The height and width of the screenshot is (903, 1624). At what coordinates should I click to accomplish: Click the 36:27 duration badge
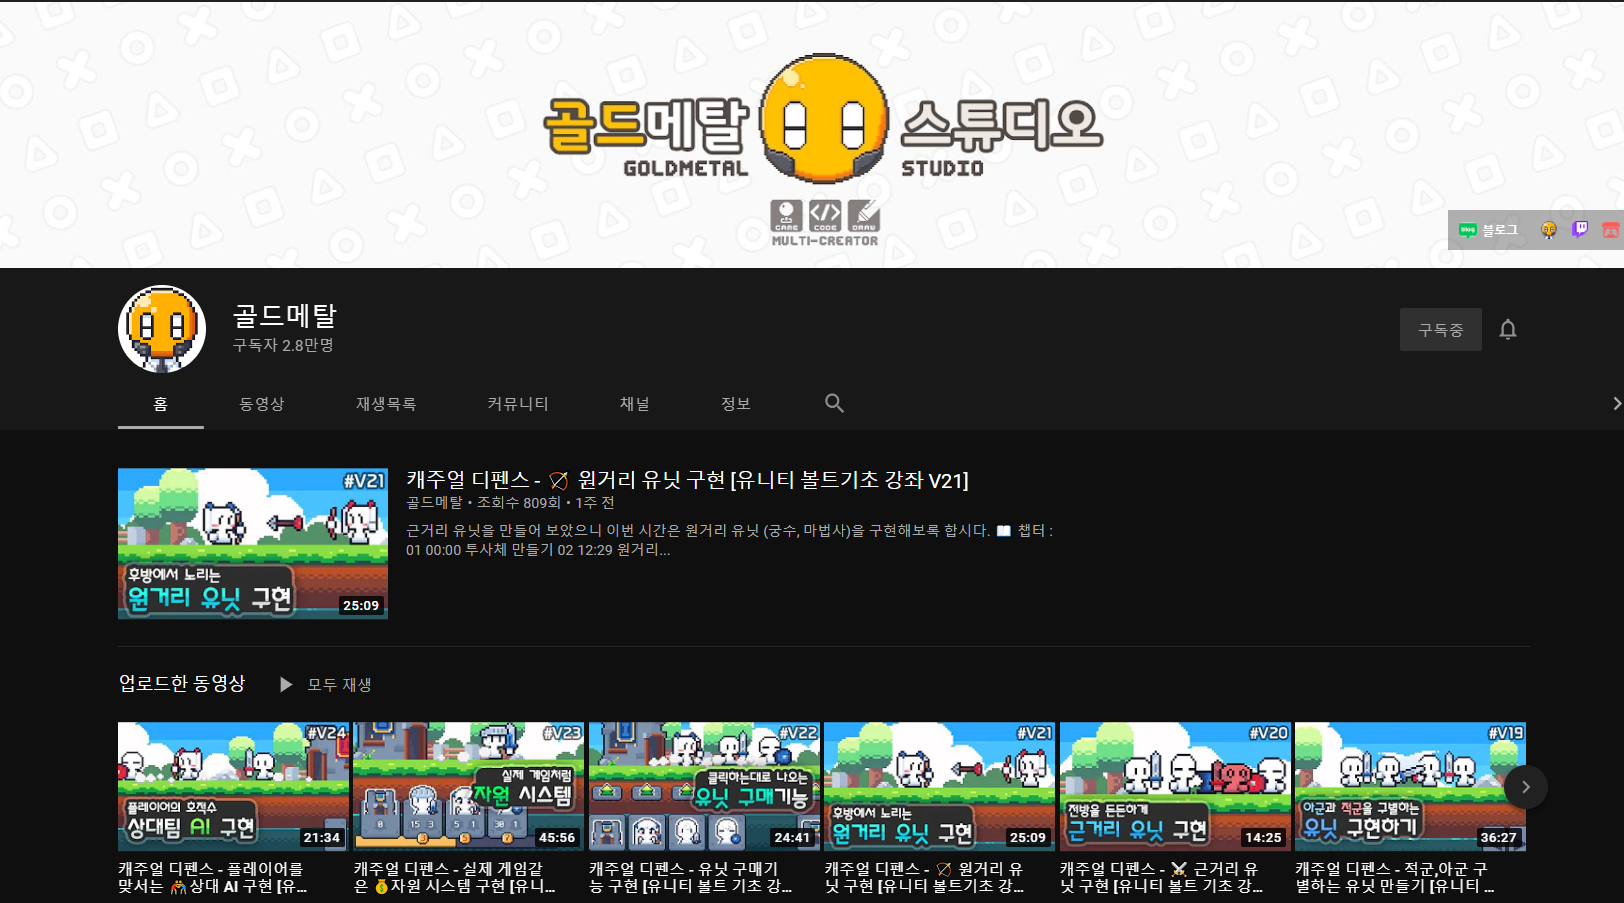(1498, 838)
